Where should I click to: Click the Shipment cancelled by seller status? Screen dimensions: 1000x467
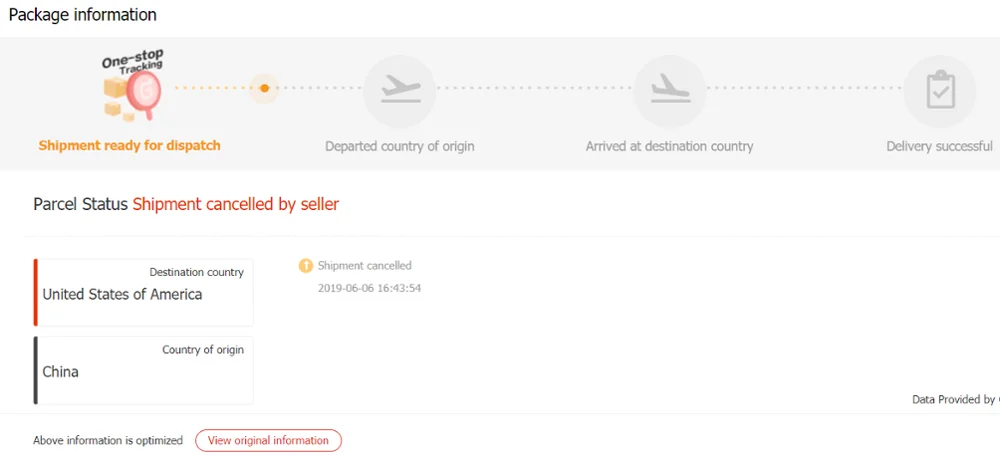point(236,204)
